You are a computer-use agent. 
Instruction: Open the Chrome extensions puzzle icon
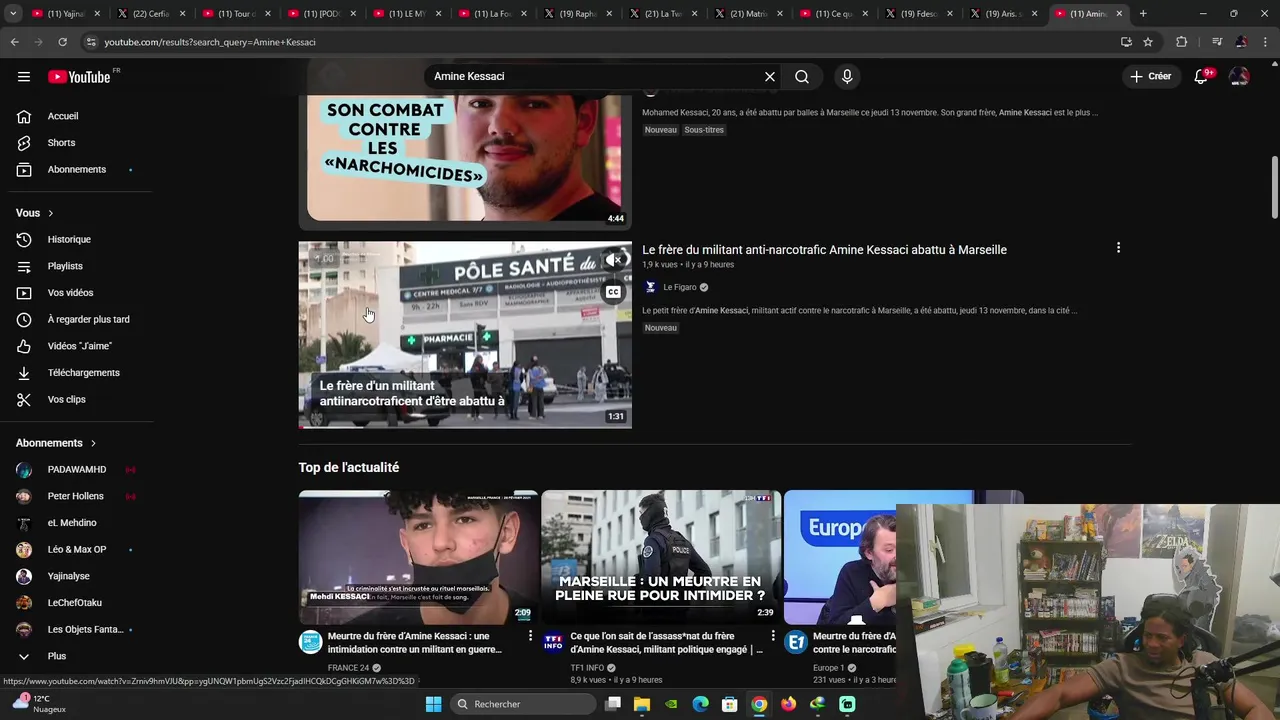click(x=1181, y=42)
